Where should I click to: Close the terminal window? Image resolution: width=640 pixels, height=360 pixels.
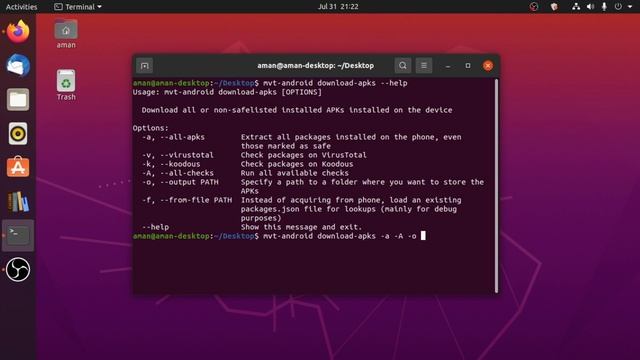click(488, 66)
